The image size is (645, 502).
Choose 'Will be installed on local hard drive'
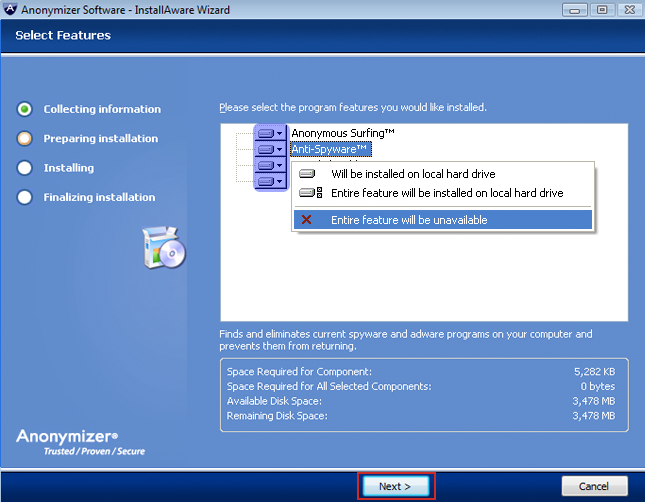[x=413, y=174]
